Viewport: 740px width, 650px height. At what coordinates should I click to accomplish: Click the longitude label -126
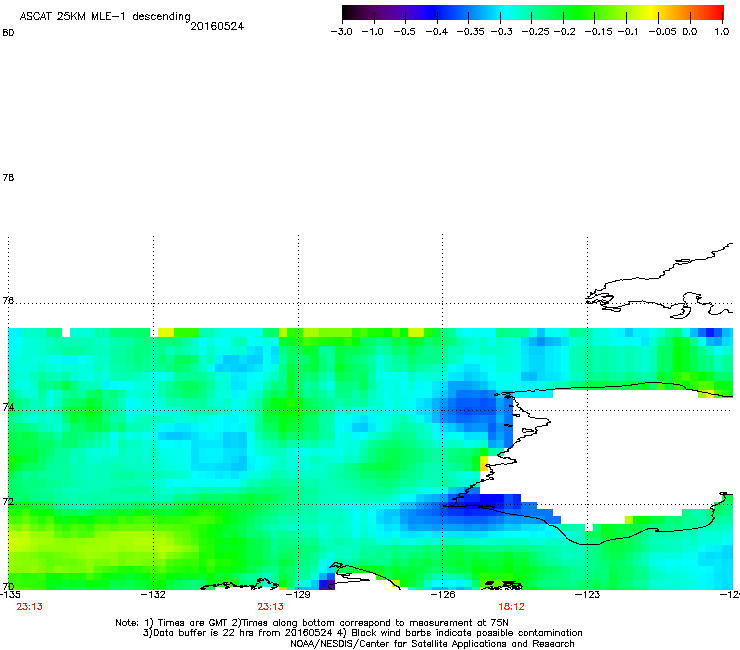tap(443, 594)
